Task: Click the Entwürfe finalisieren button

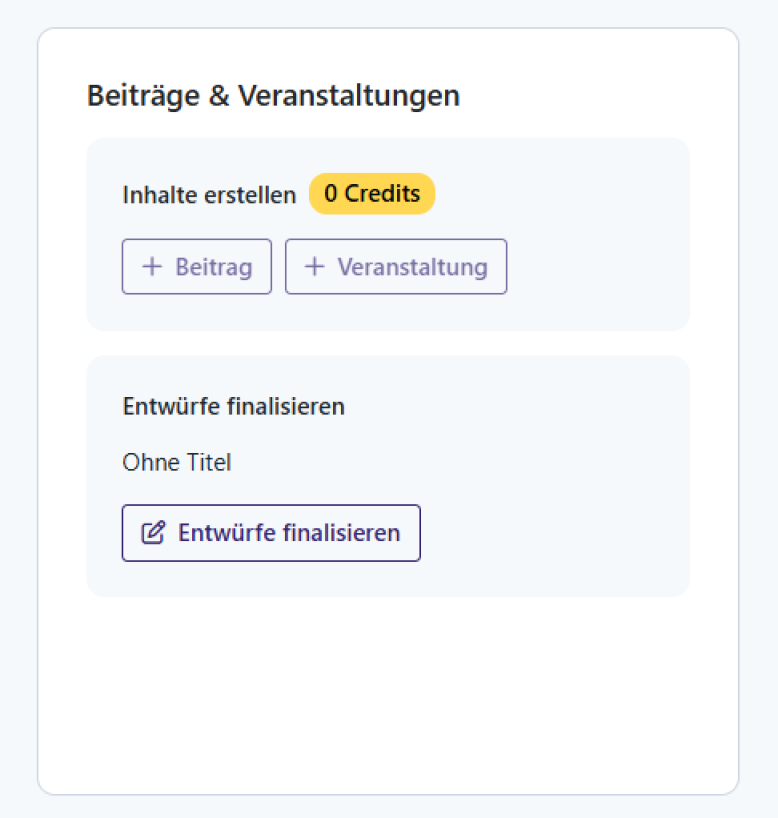Action: tap(271, 533)
